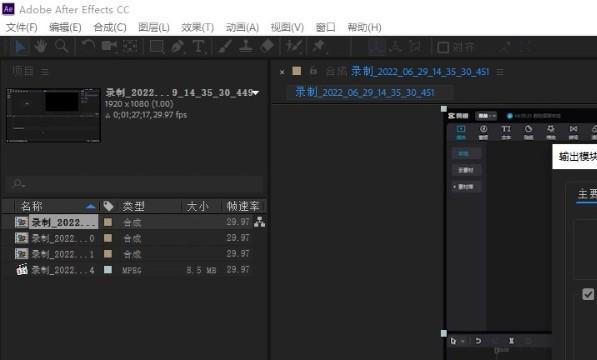
Task: Click the lock icon in composition panel header
Action: pos(313,71)
